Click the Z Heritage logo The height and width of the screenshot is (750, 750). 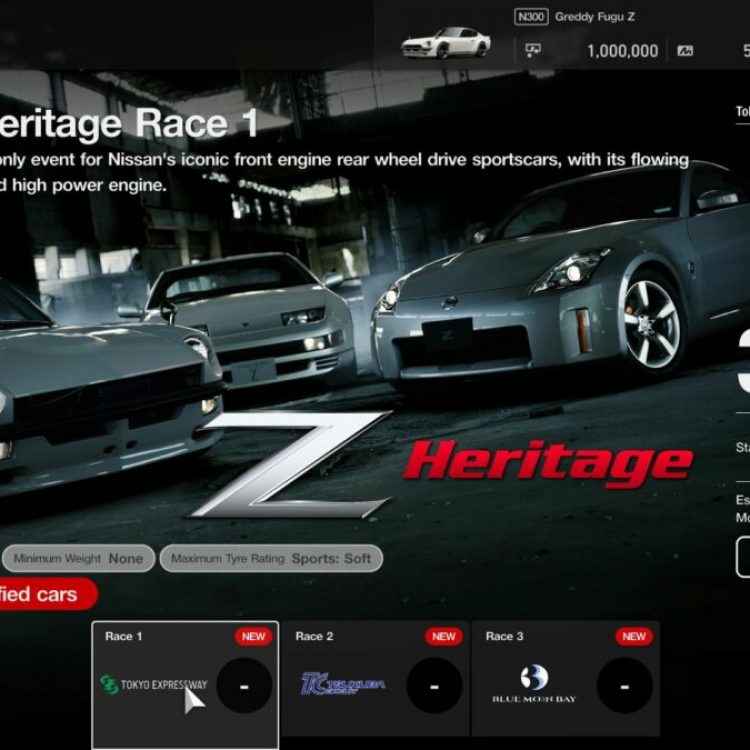(440, 465)
